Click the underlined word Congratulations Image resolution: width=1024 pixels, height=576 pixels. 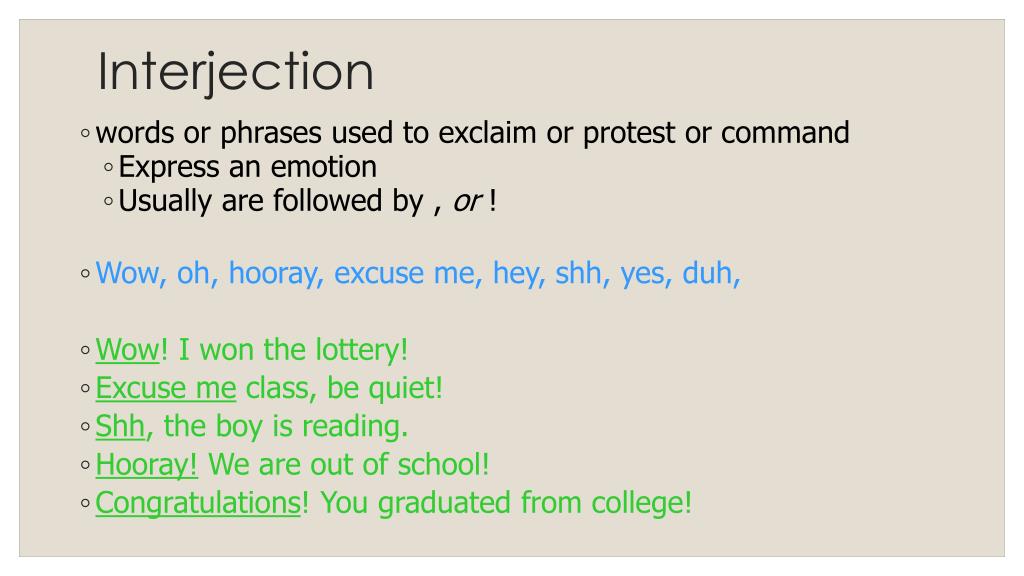coord(198,504)
